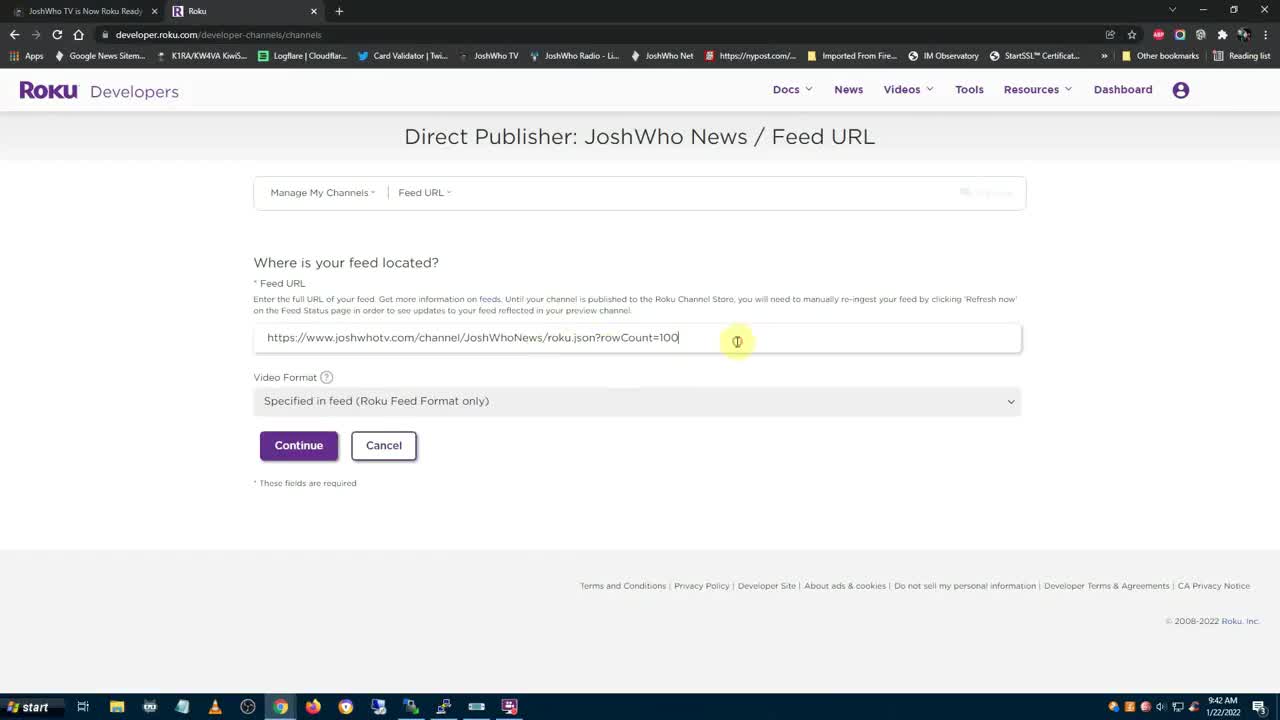Image resolution: width=1280 pixels, height=720 pixels.
Task: Open the JoshWho TV bookmark
Action: pos(489,56)
